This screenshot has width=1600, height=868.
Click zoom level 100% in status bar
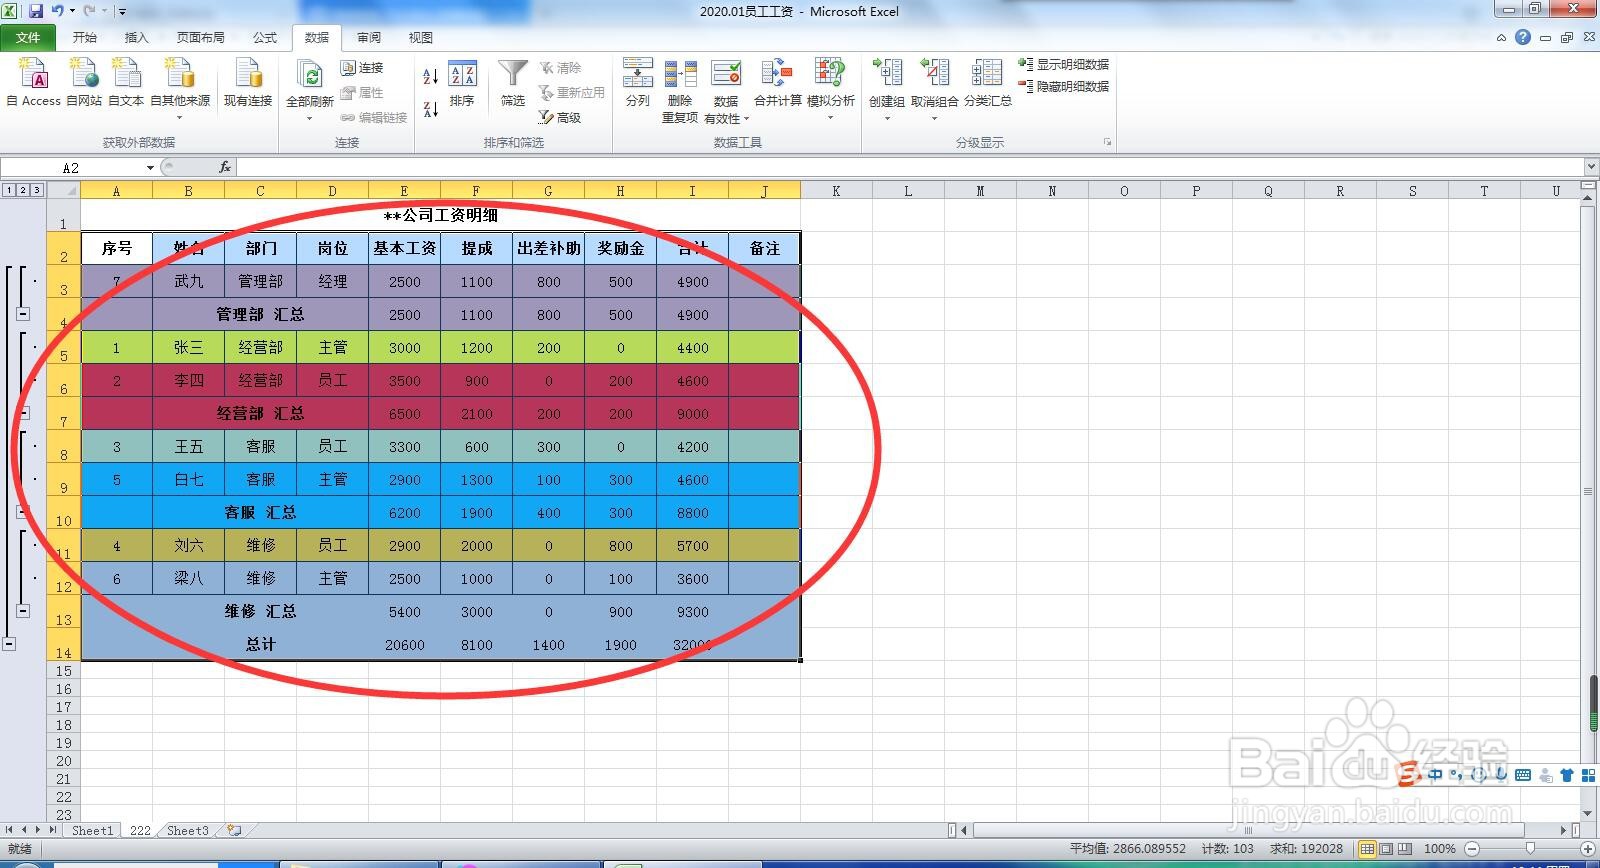pyautogui.click(x=1439, y=849)
